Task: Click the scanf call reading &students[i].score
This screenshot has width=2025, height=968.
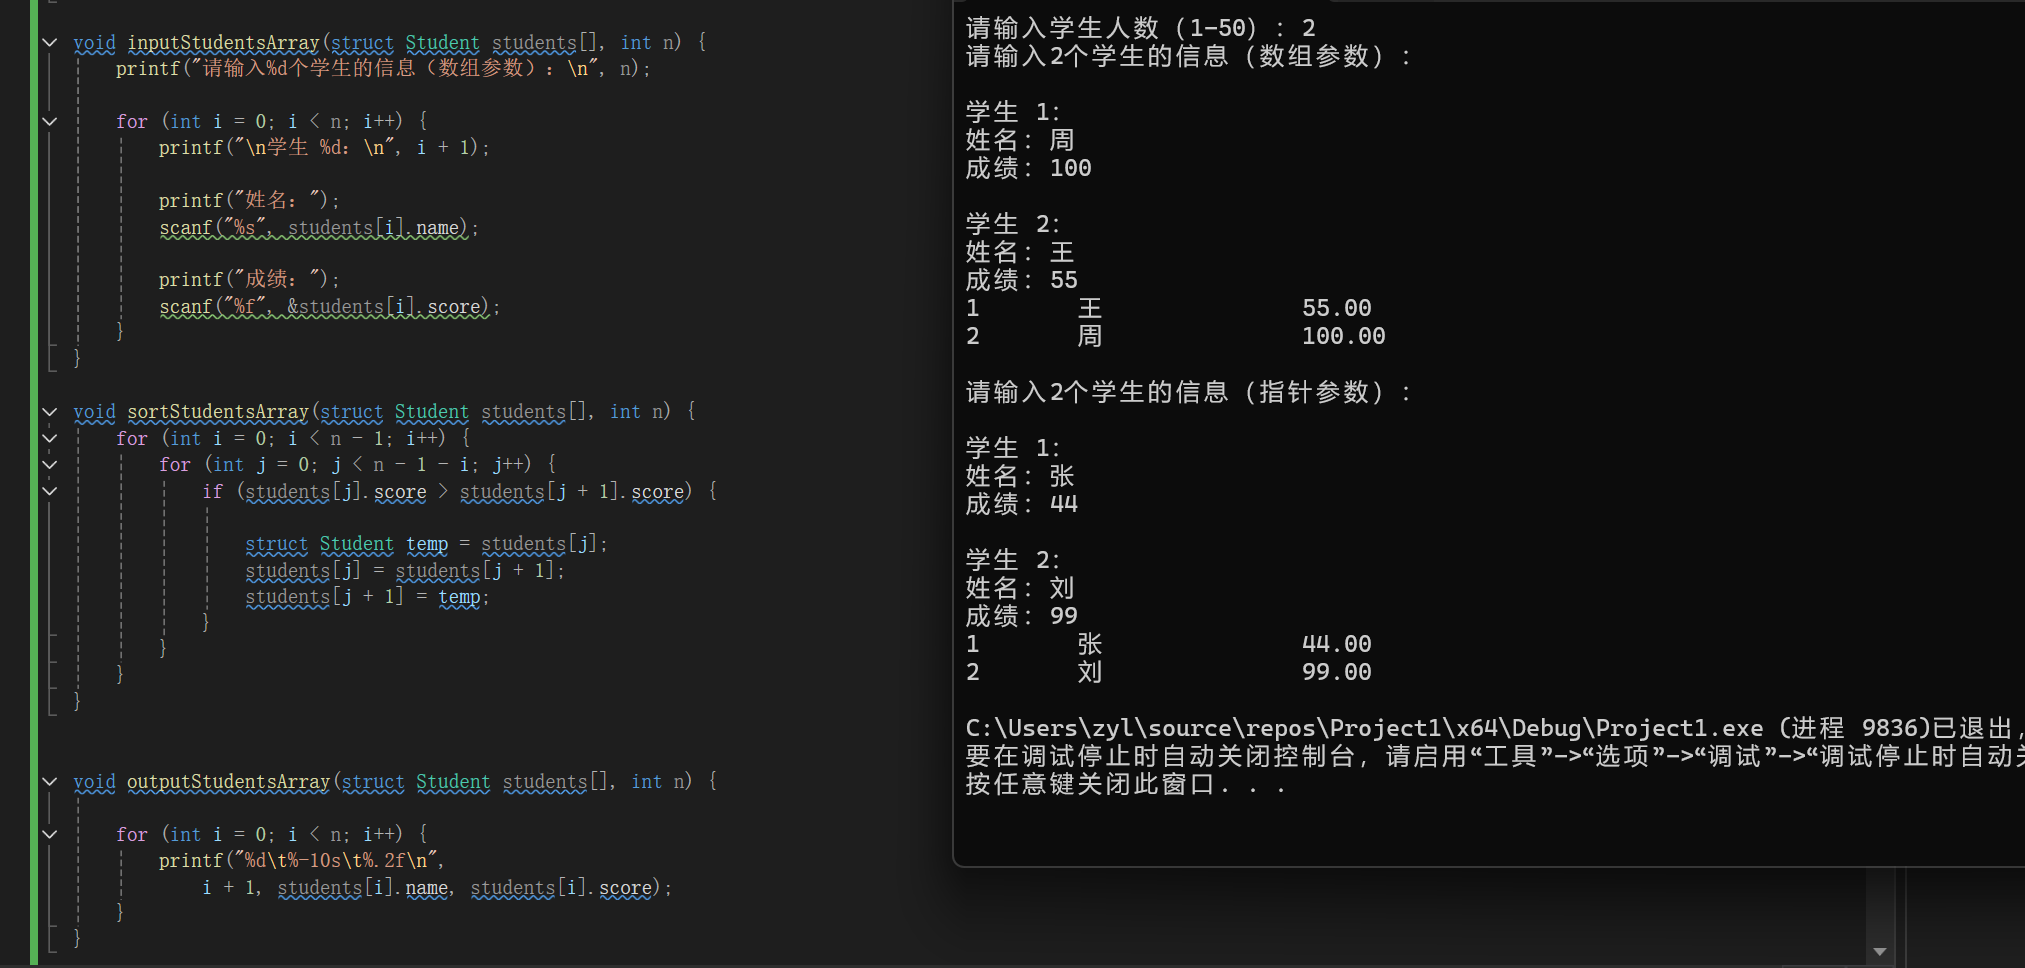Action: (x=329, y=306)
